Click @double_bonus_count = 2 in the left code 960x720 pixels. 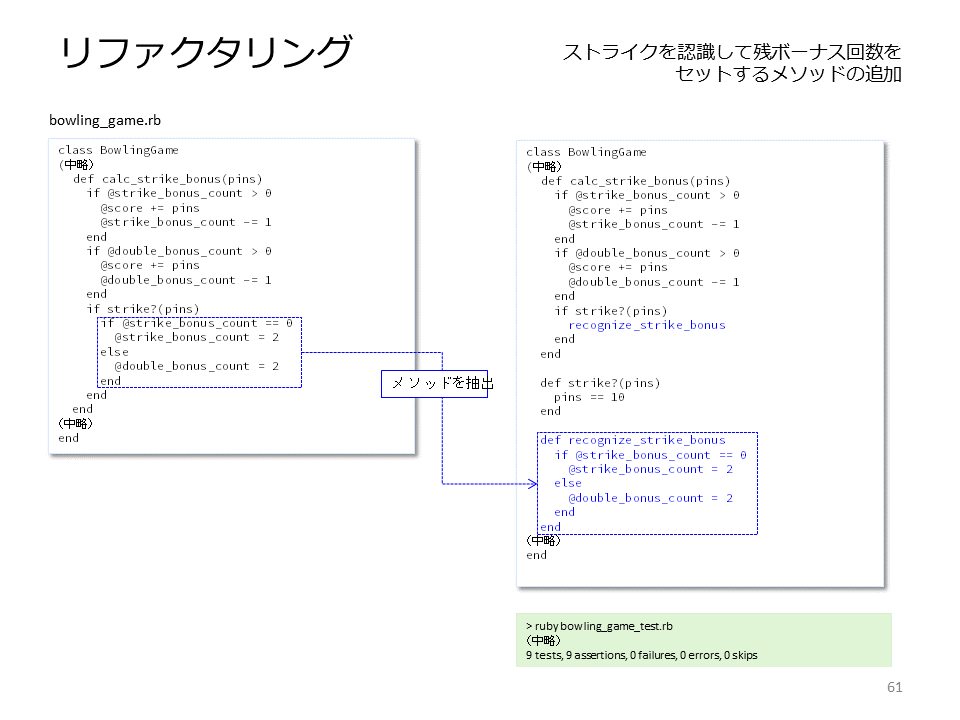[x=197, y=366]
